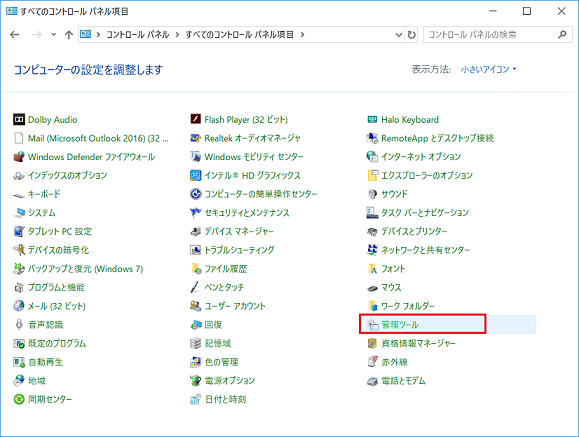This screenshot has width=579, height=437.
Task: Expand chevron after すべてのコントロール パネル項目 breadcrumb
Action: point(302,35)
